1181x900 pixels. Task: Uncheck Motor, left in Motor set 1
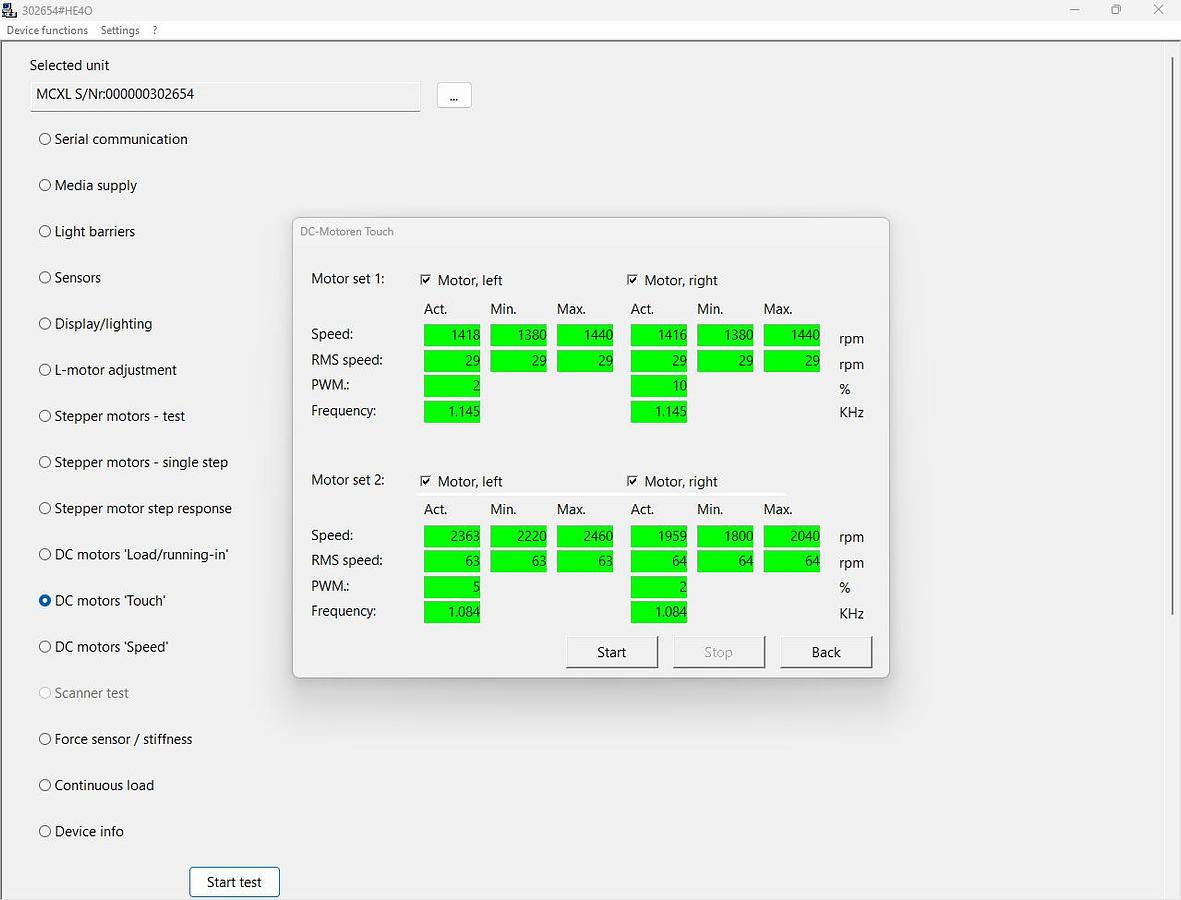pos(426,280)
